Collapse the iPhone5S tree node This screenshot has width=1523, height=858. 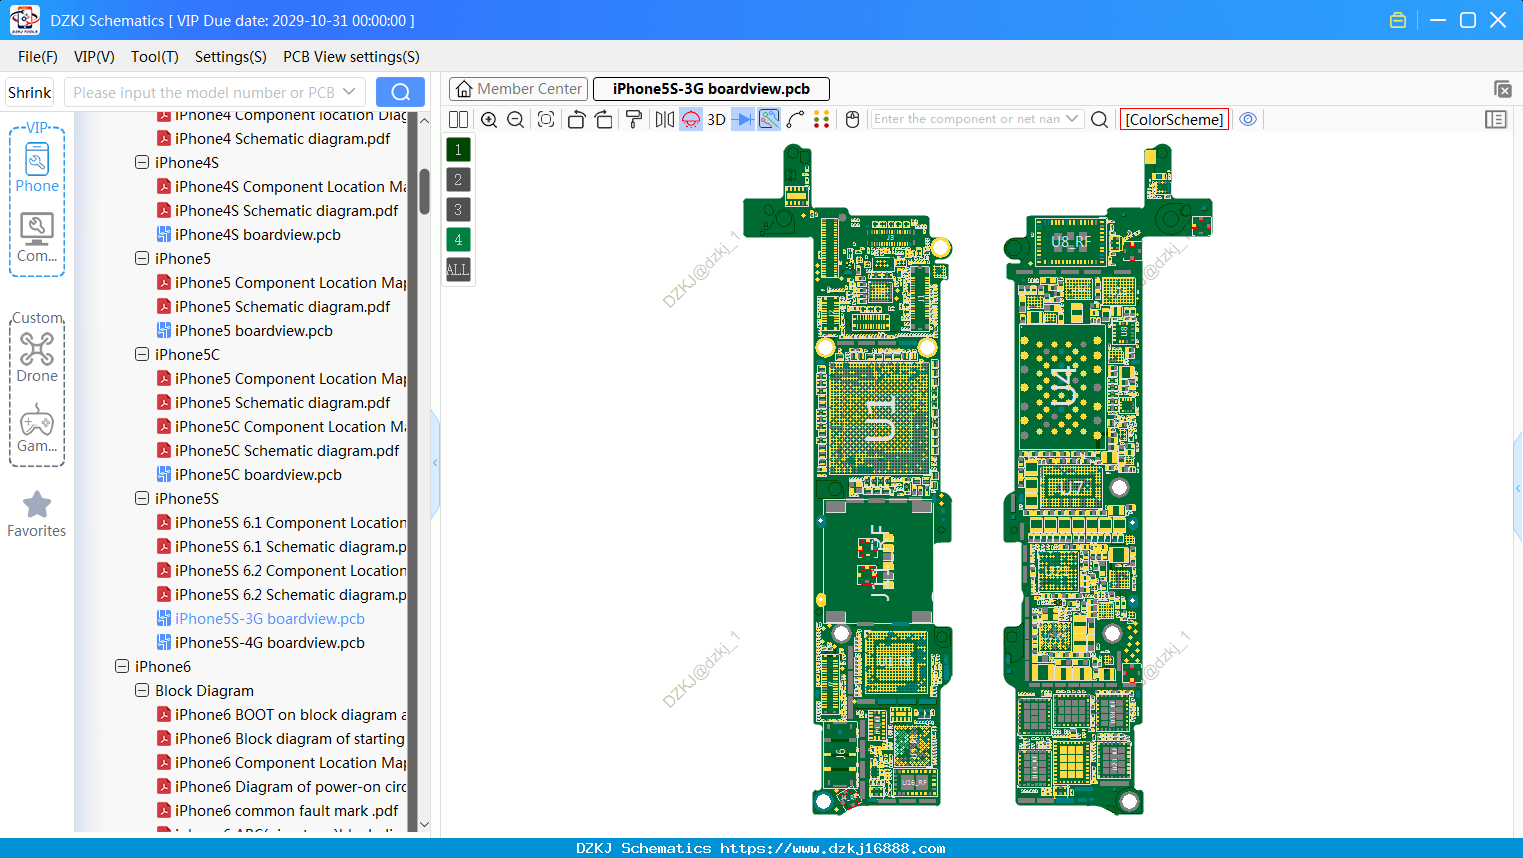point(142,498)
